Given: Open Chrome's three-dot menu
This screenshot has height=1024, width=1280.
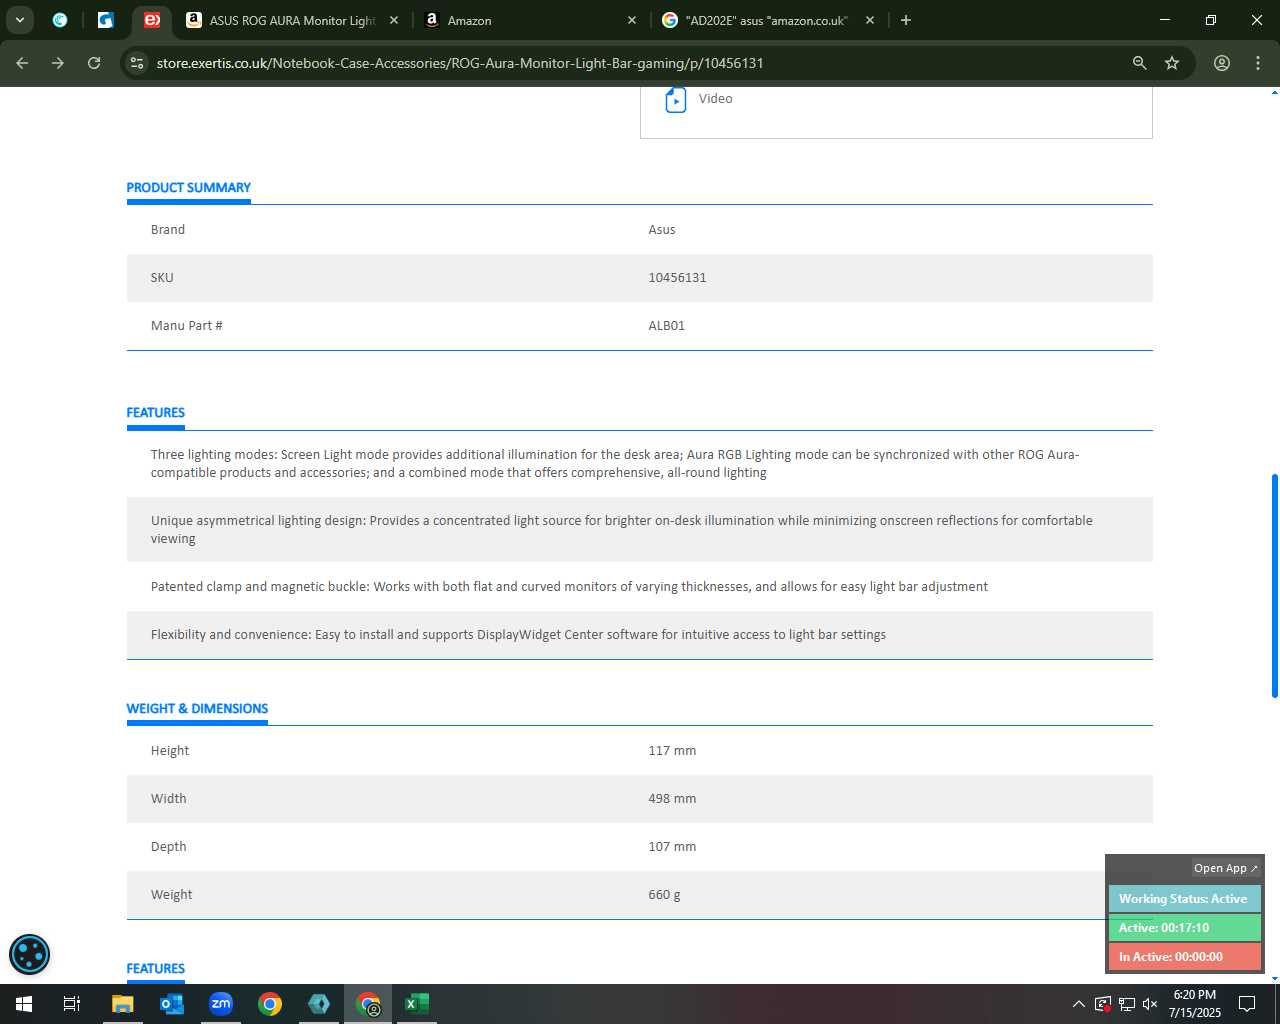Looking at the screenshot, I should 1258,63.
